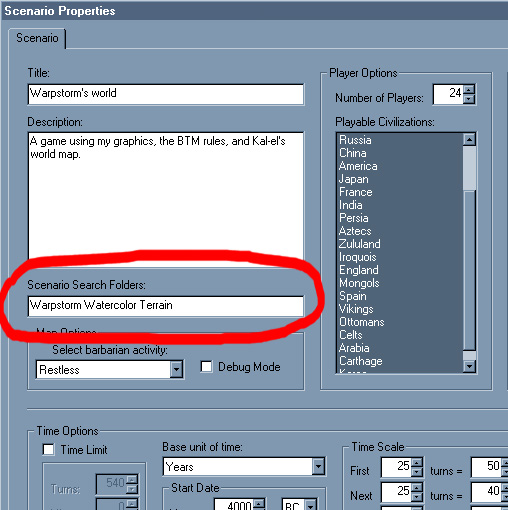Viewport: 508px width, 510px height.
Task: Select the Scenario tab
Action: pyautogui.click(x=37, y=38)
